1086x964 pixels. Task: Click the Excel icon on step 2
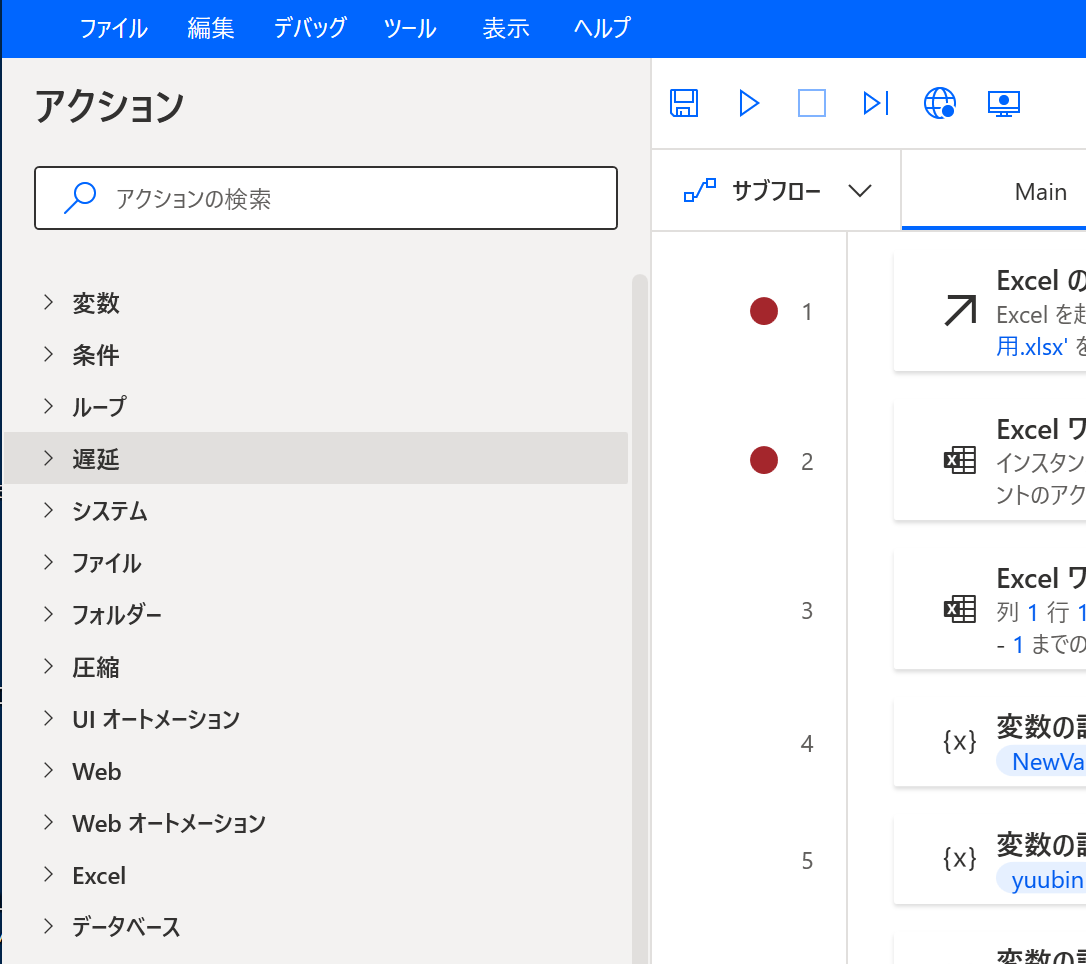[960, 460]
